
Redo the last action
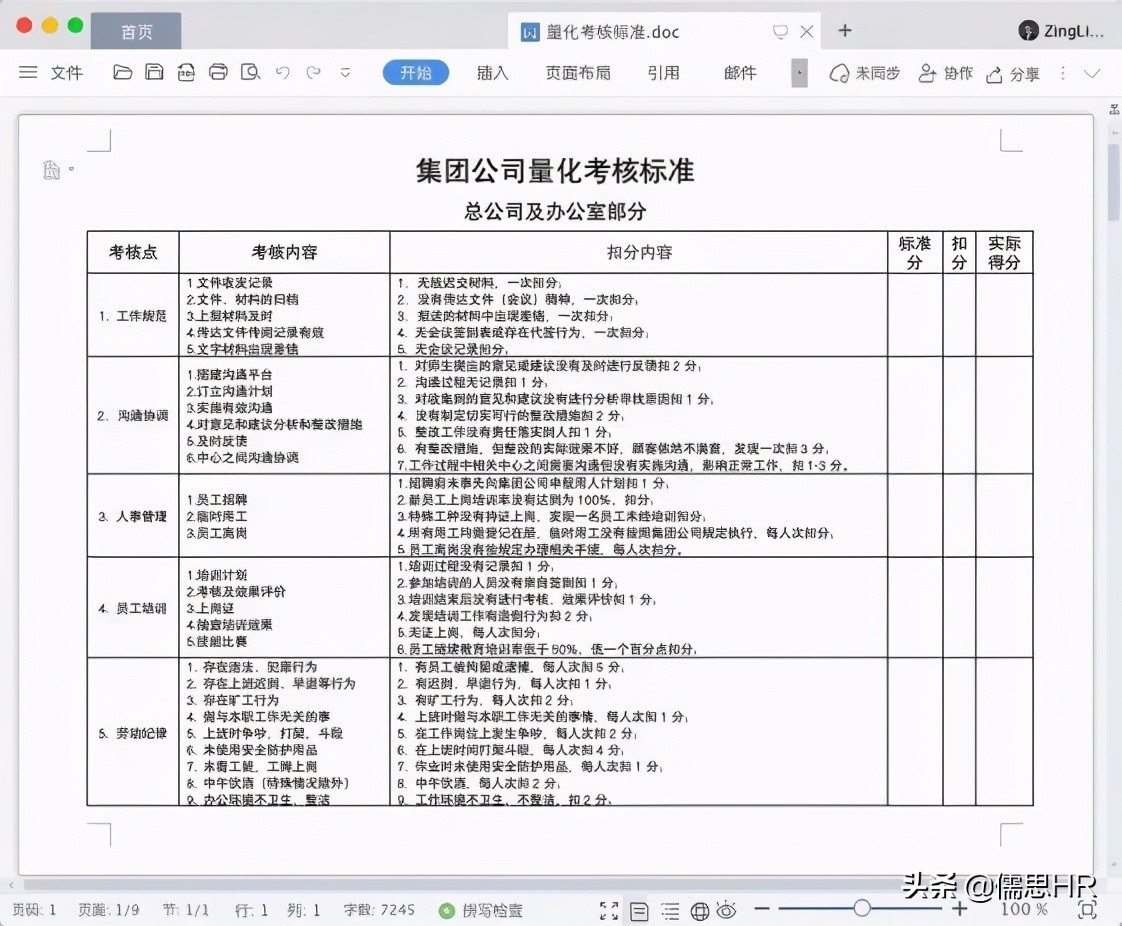[x=314, y=73]
